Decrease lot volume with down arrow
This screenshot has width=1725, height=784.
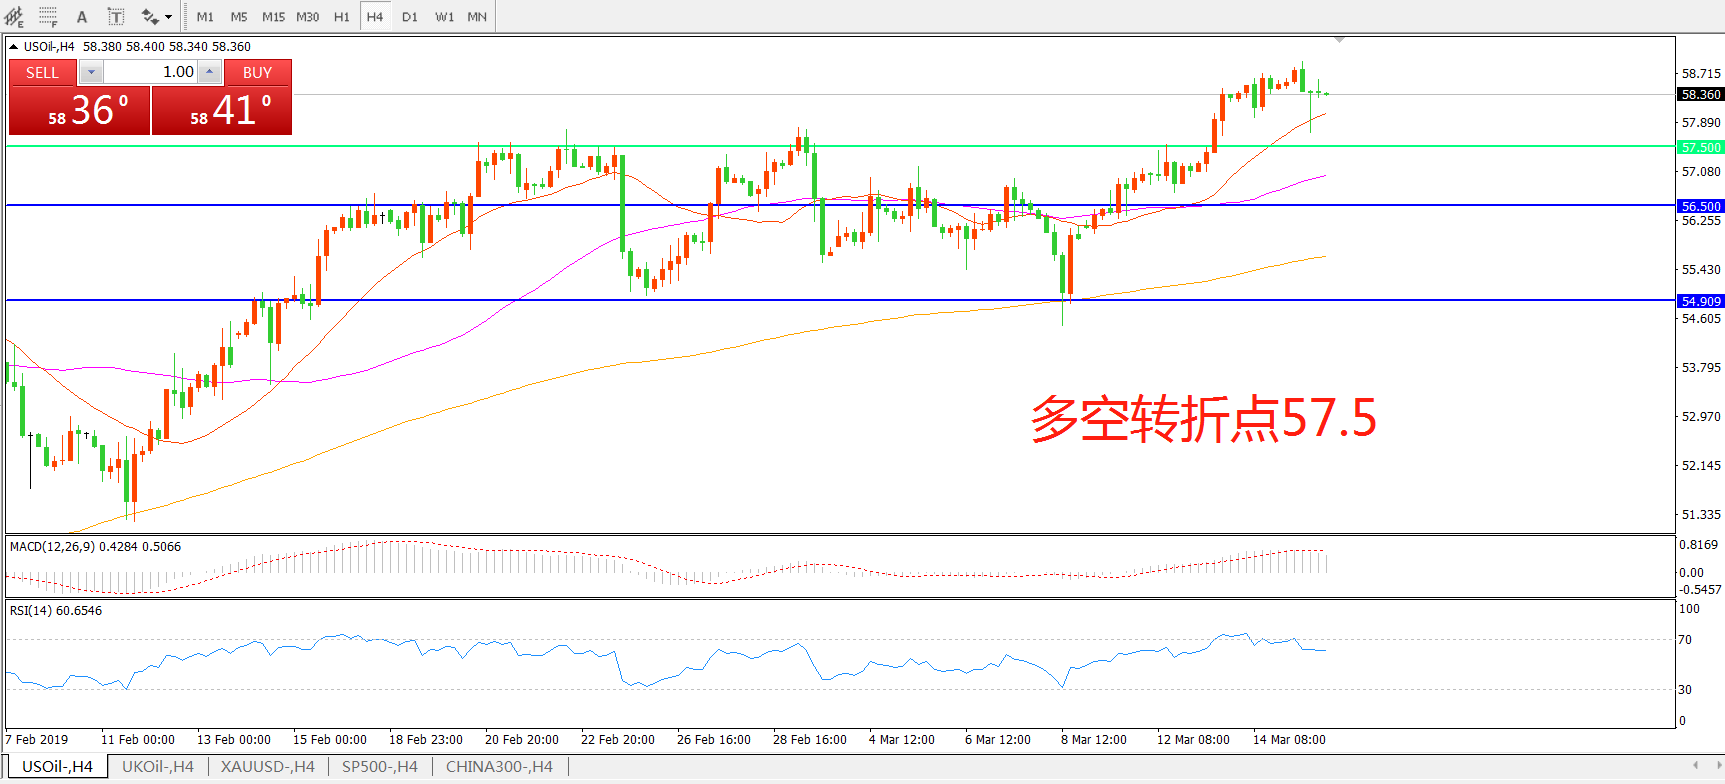tap(91, 72)
